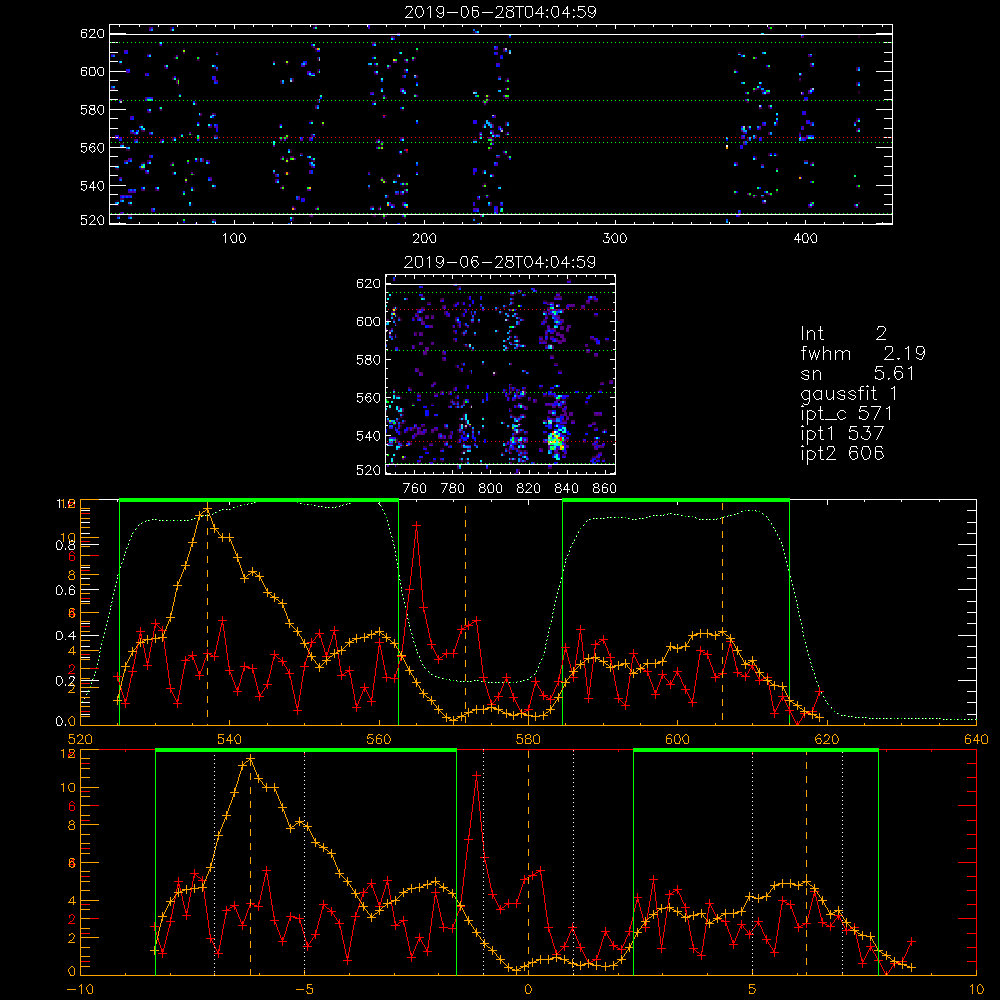
Task: Click white y-axis label 0.6 on third plot
Action: pos(65,591)
